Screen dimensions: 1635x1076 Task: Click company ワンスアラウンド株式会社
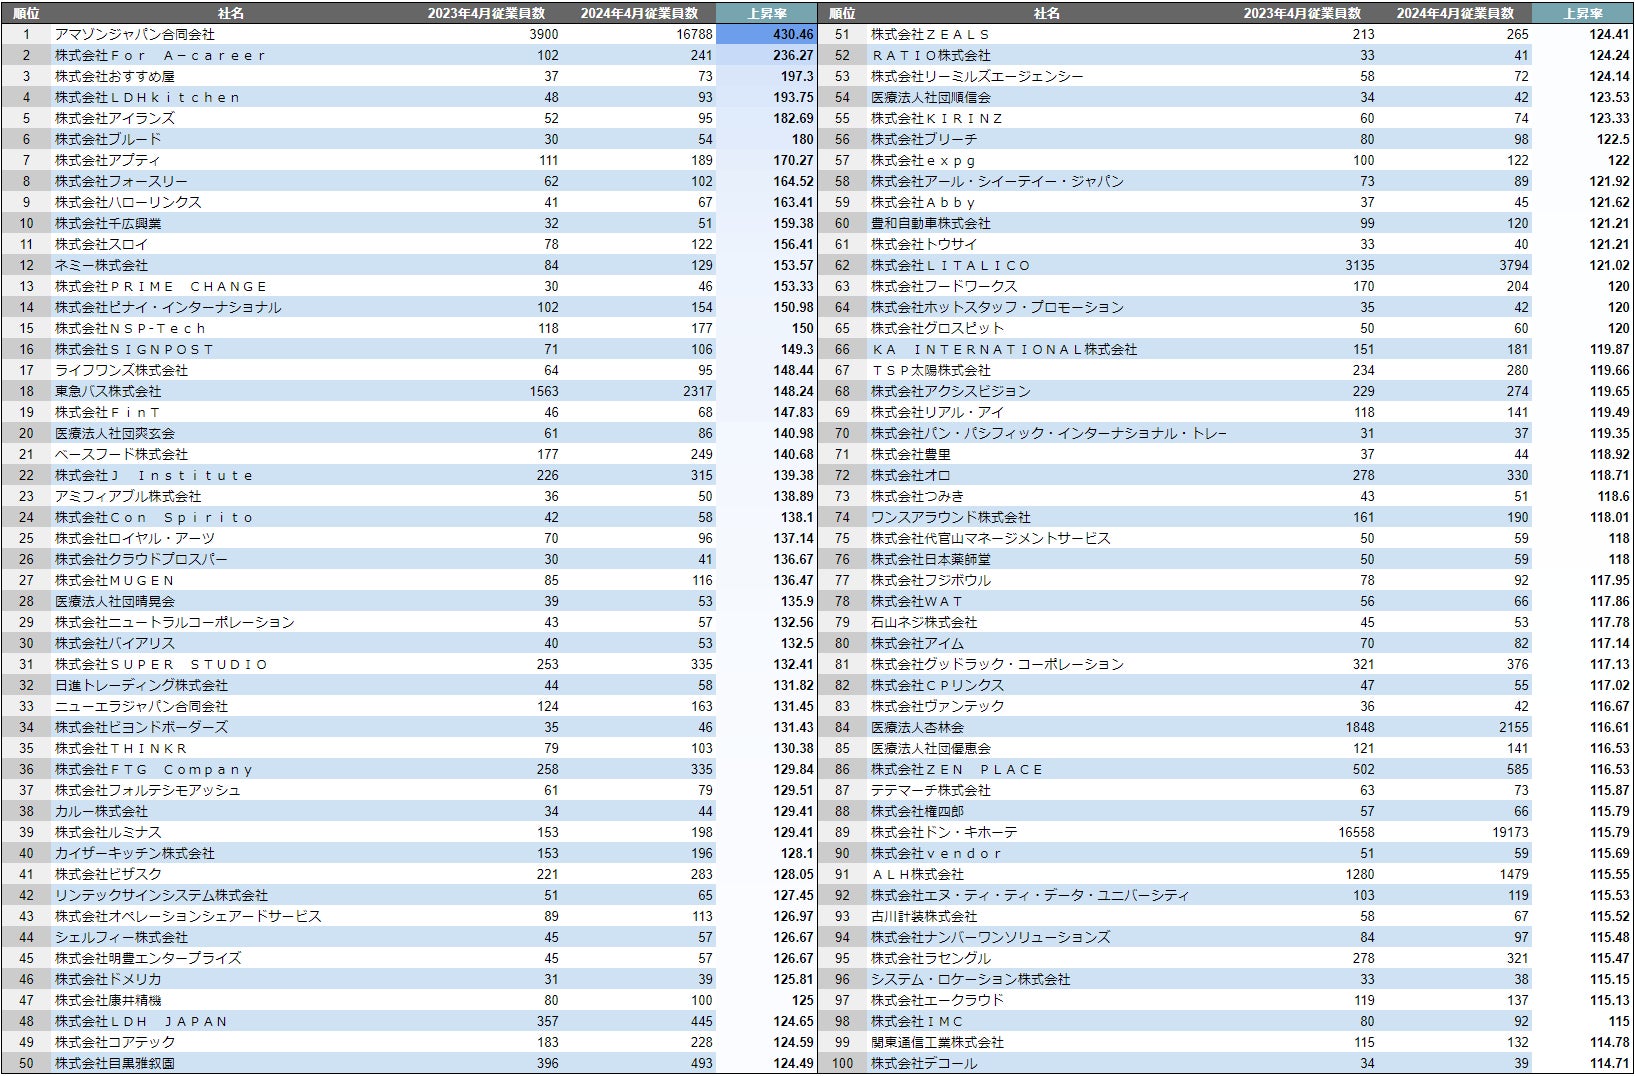[x=951, y=517]
